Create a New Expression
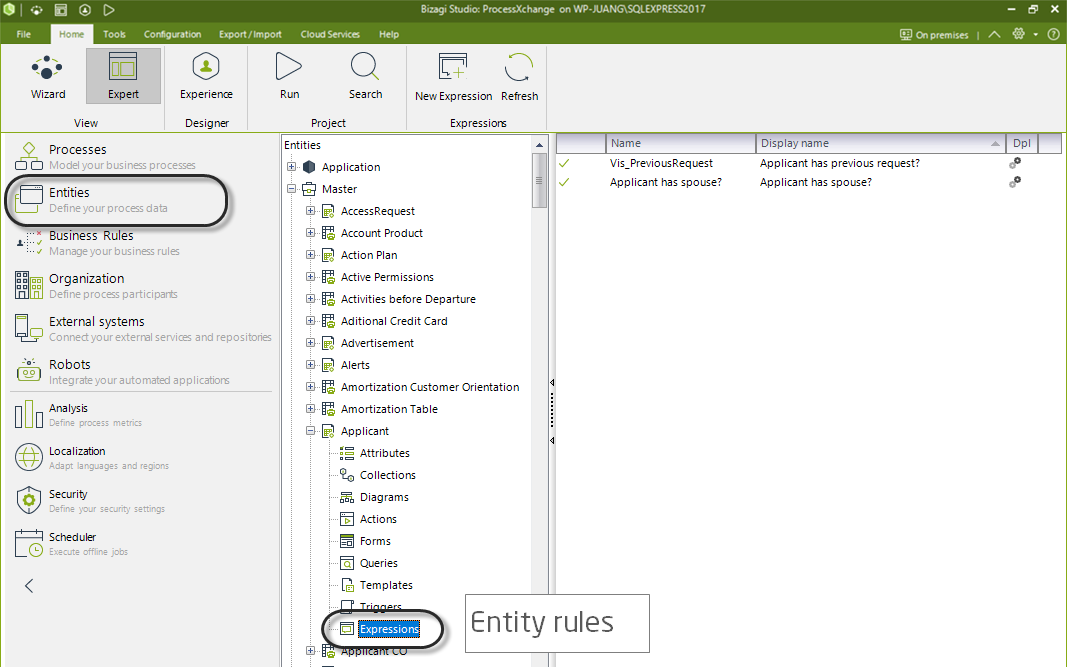 (x=453, y=77)
